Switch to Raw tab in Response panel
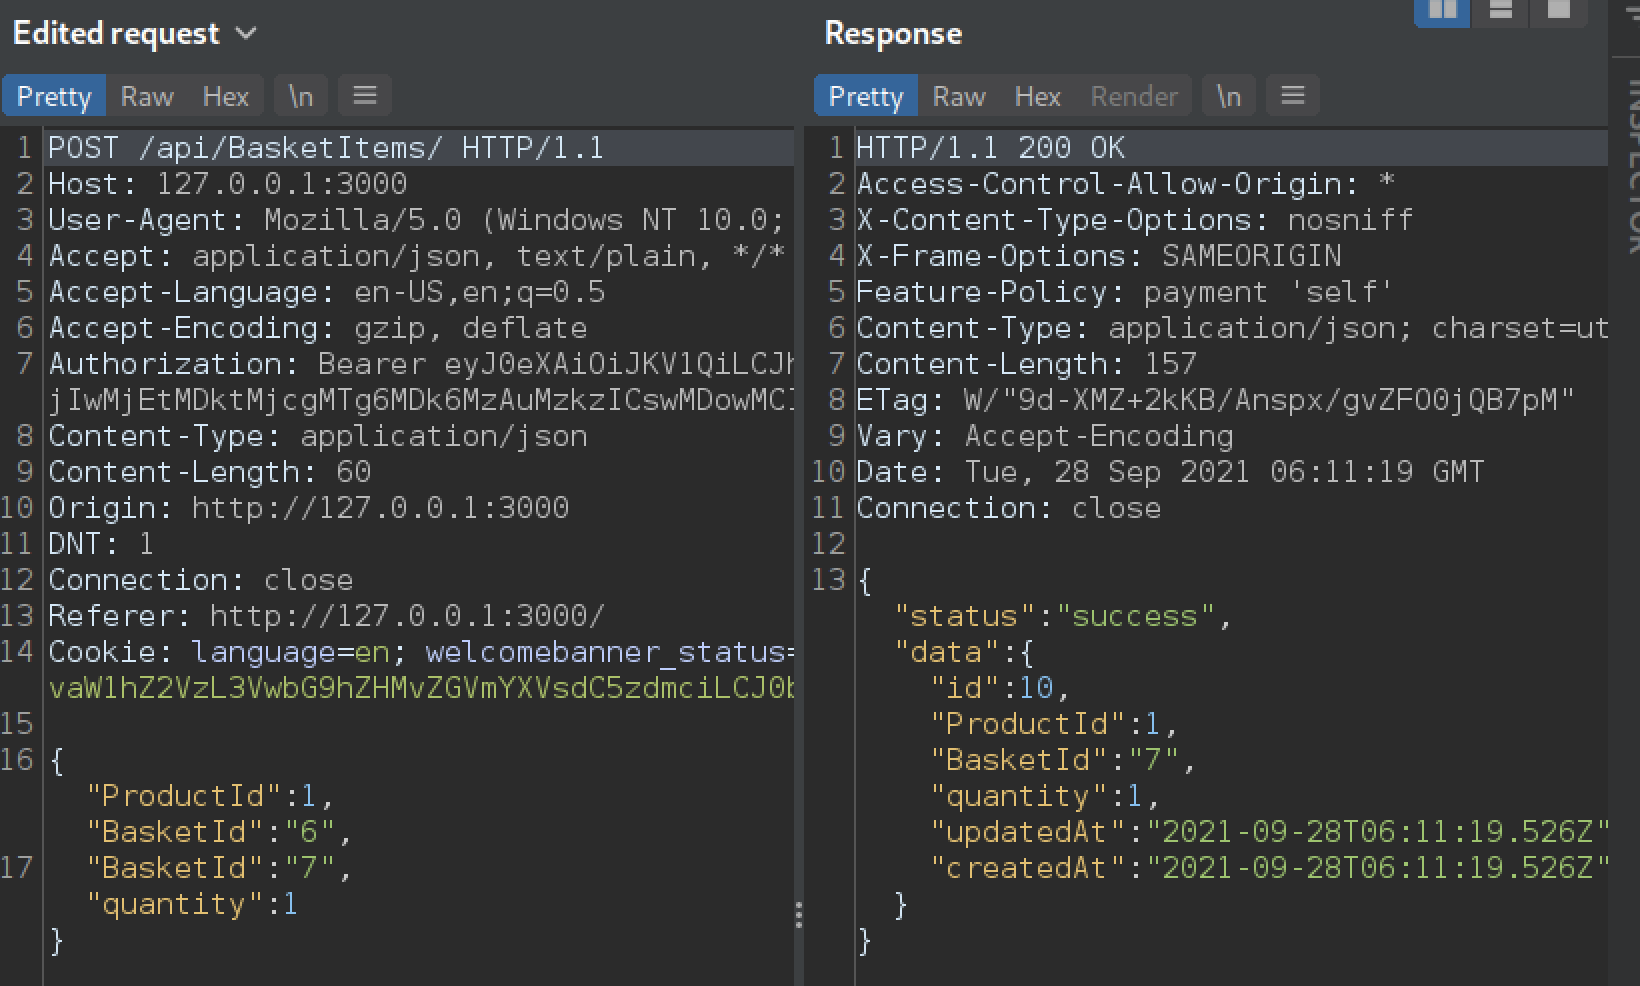The width and height of the screenshot is (1640, 986). 959,96
